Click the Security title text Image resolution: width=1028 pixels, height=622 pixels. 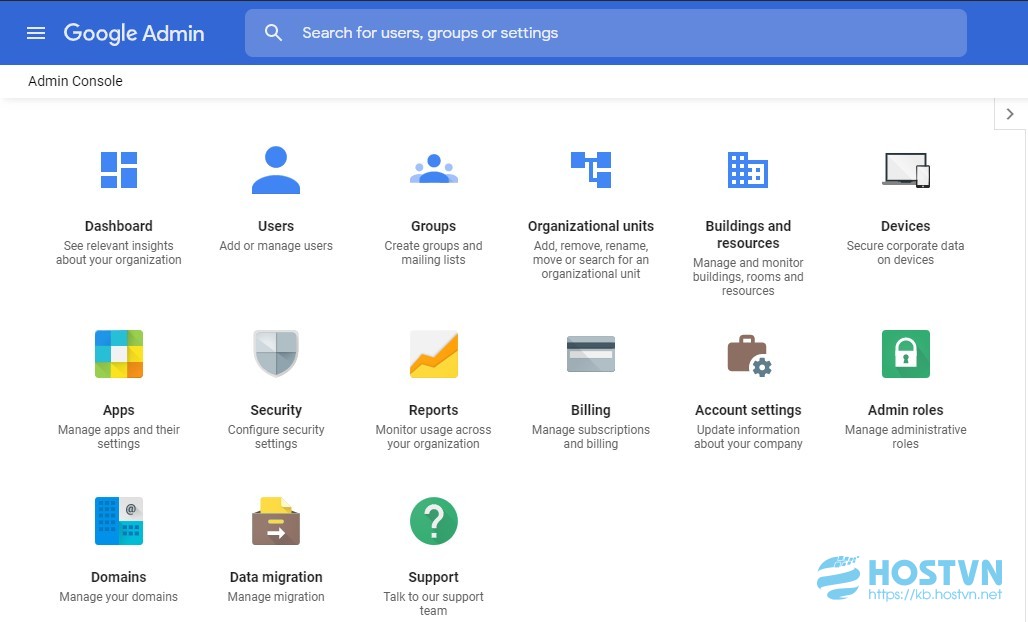tap(276, 410)
